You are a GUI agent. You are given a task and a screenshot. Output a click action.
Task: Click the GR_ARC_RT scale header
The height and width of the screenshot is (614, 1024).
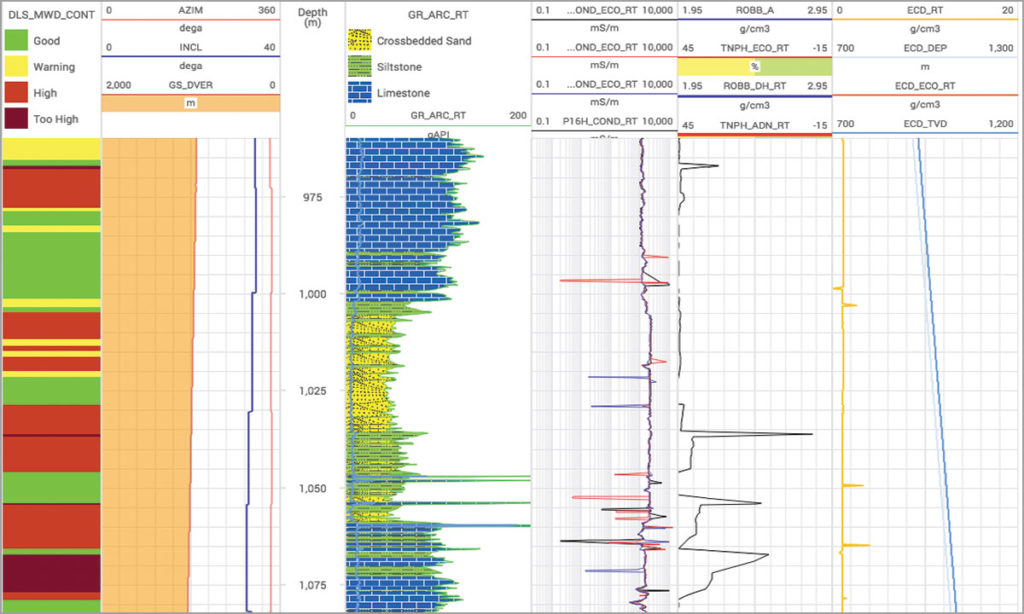point(438,115)
